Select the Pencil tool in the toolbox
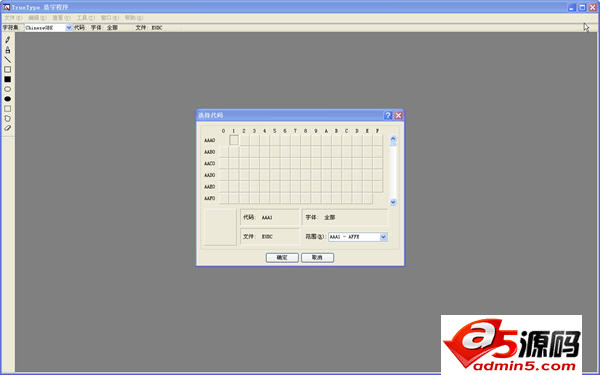The image size is (600, 375). [x=8, y=40]
